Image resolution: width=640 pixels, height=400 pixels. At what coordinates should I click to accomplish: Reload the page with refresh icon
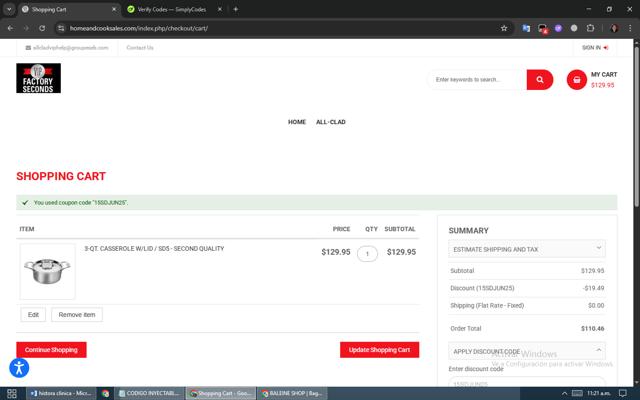click(x=42, y=28)
